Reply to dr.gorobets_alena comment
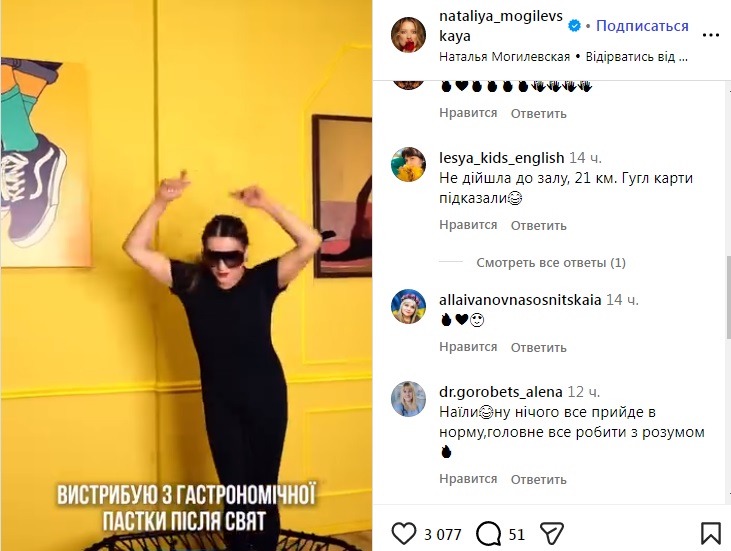 point(538,479)
